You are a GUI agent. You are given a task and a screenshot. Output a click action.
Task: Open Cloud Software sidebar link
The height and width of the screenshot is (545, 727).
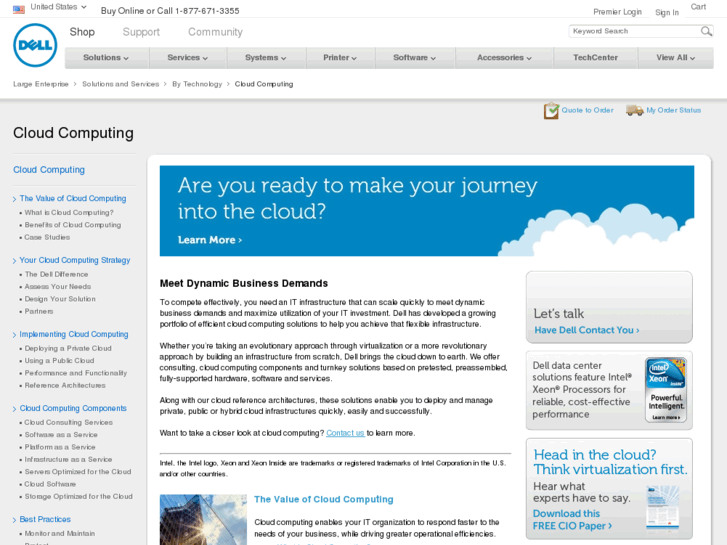(x=50, y=484)
